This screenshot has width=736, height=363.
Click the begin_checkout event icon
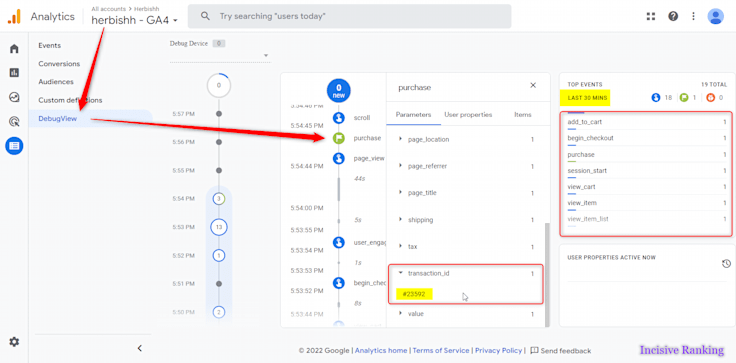[338, 283]
